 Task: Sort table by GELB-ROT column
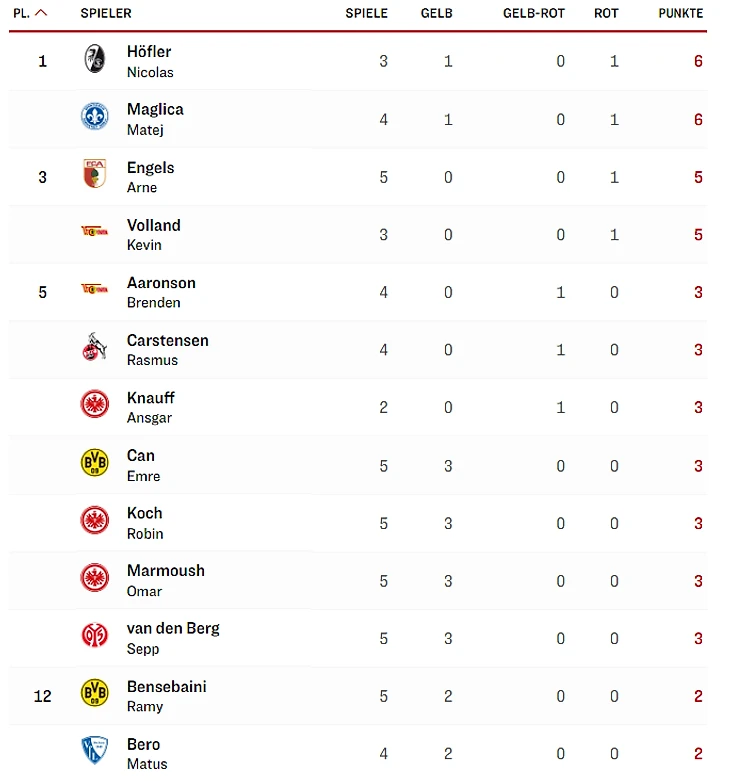(533, 13)
